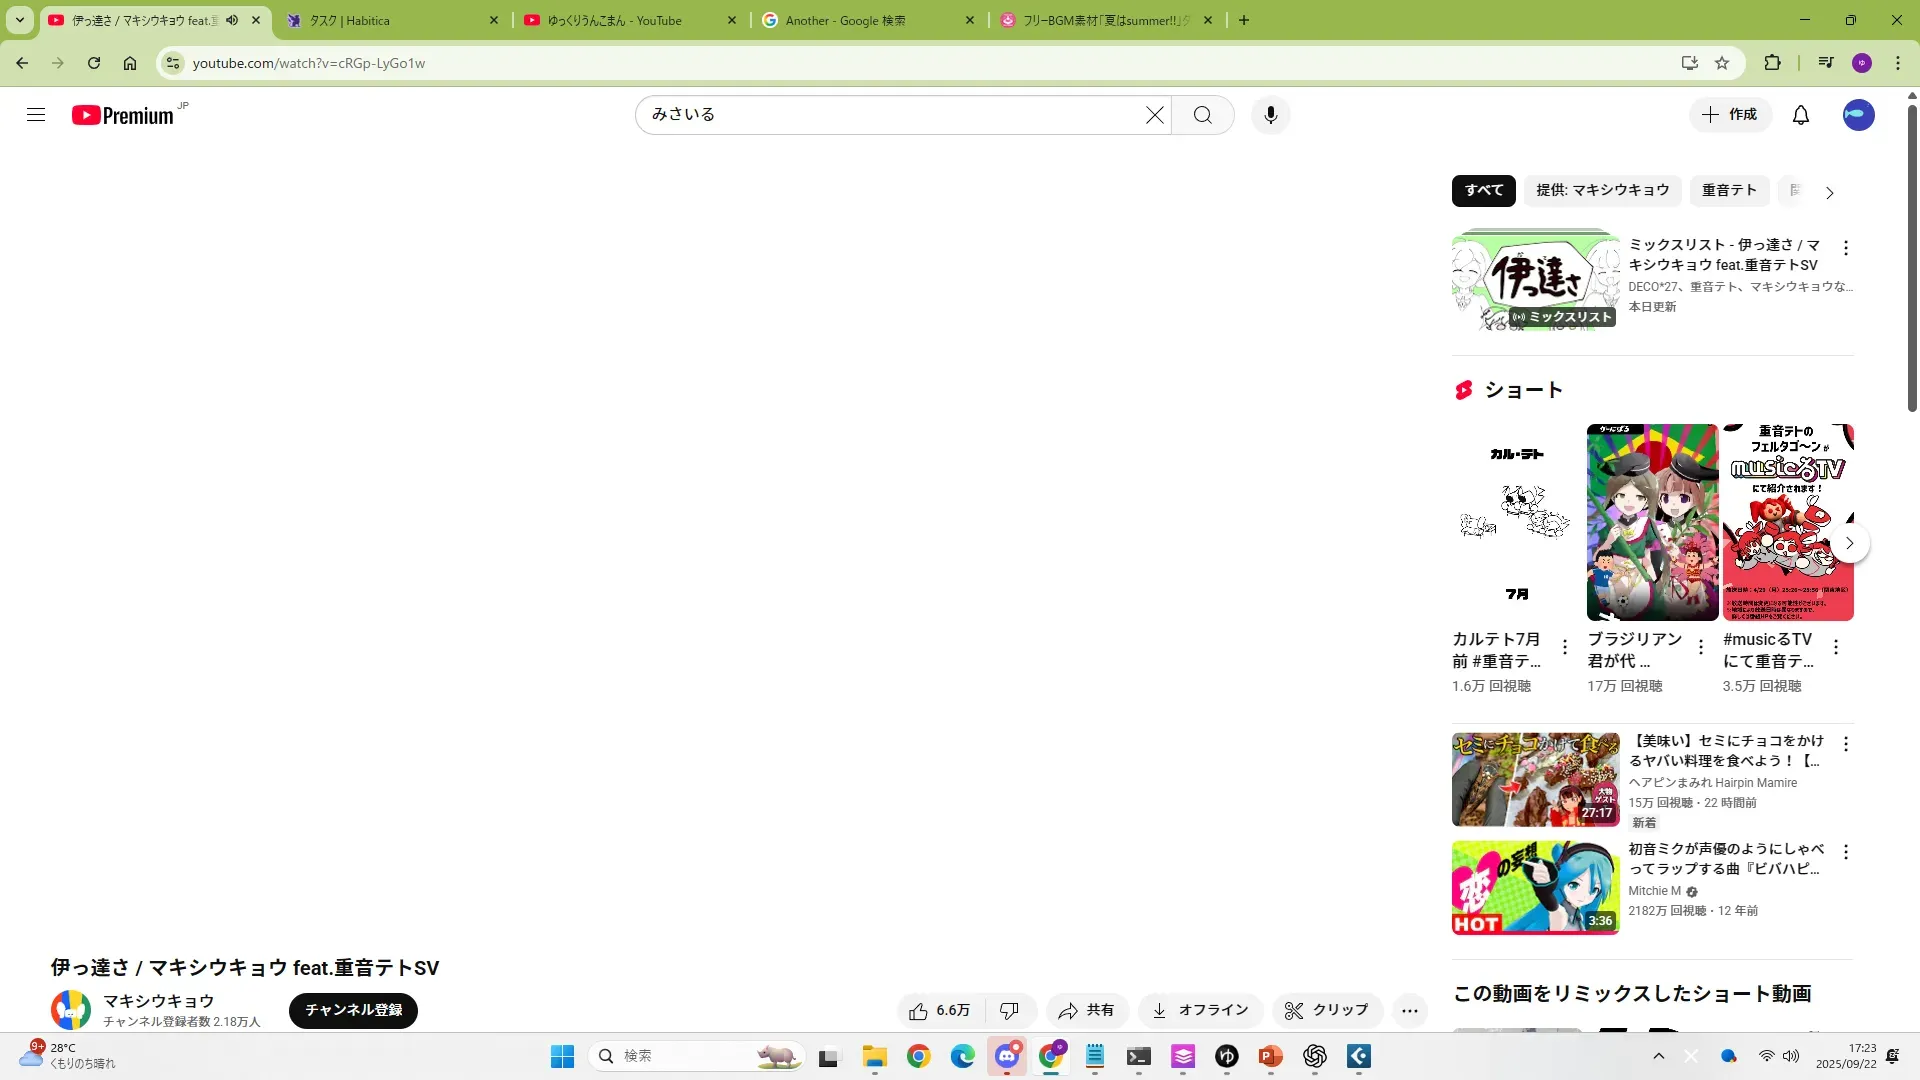
Task: Open the YouTube hamburger guide menu
Action: click(x=36, y=115)
